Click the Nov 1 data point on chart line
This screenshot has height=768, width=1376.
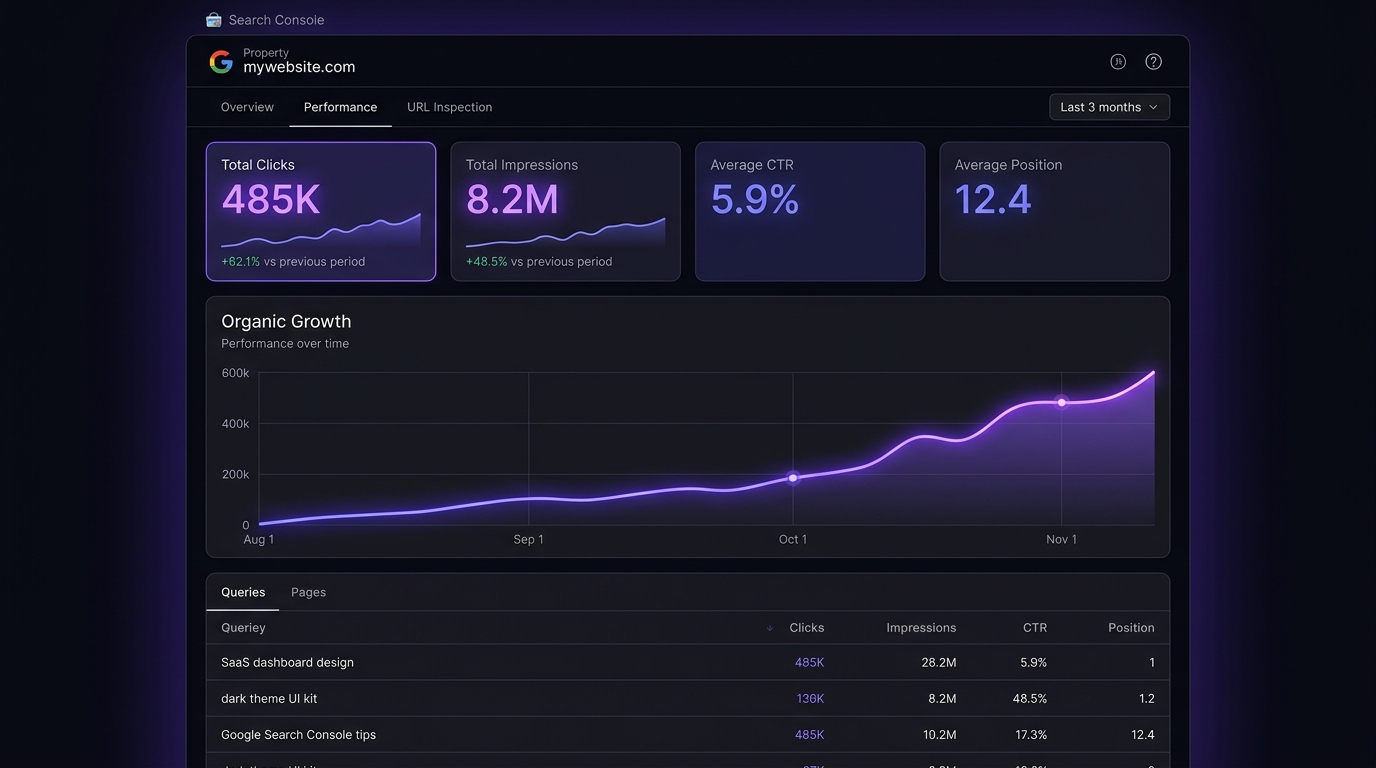[x=1062, y=402]
